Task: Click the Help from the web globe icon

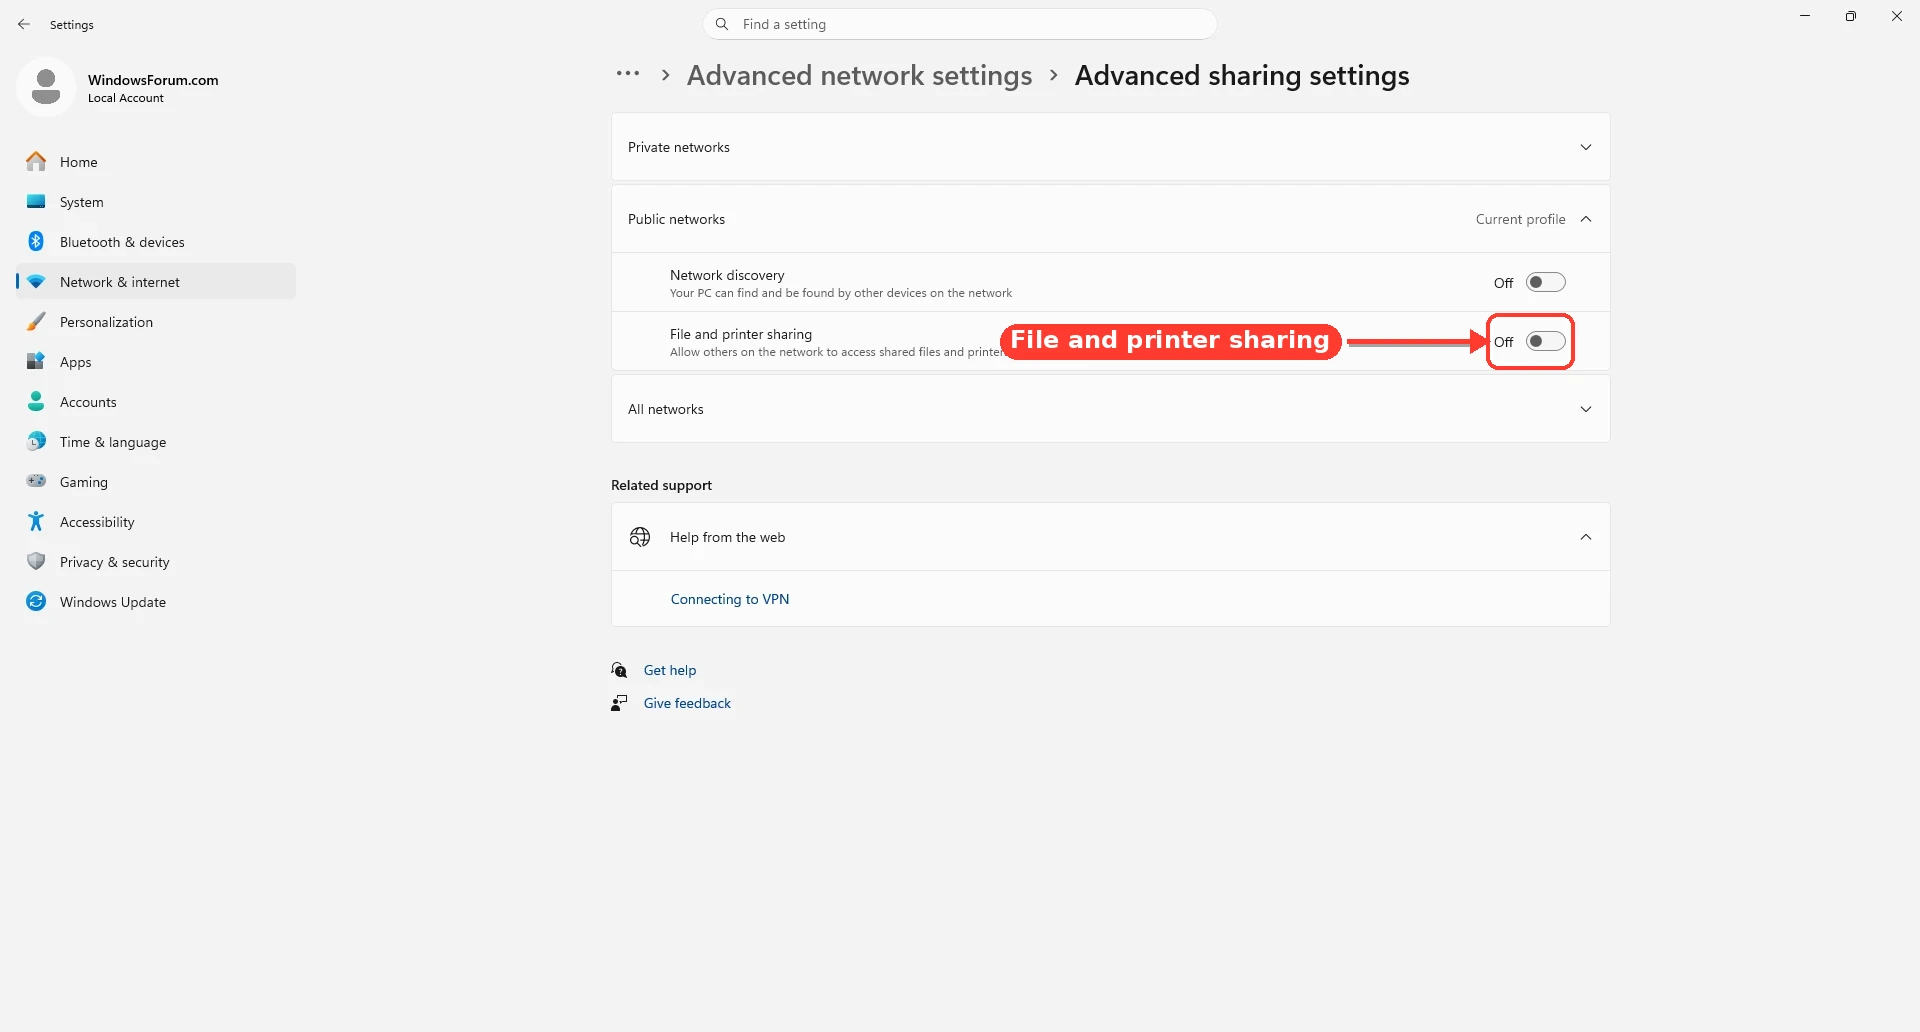Action: [x=640, y=537]
